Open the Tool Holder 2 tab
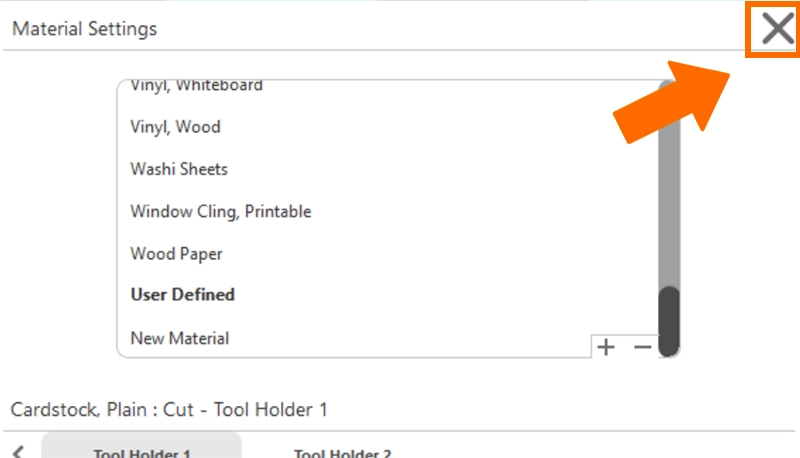The height and width of the screenshot is (458, 800). [x=342, y=452]
